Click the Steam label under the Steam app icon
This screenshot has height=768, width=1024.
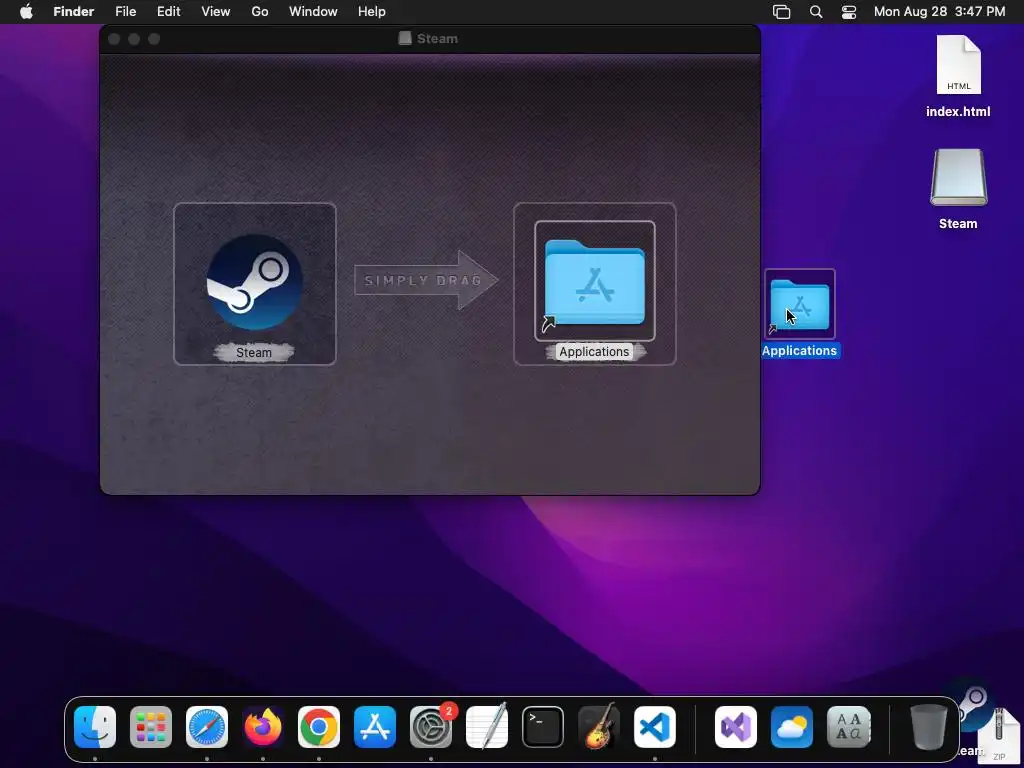254,353
